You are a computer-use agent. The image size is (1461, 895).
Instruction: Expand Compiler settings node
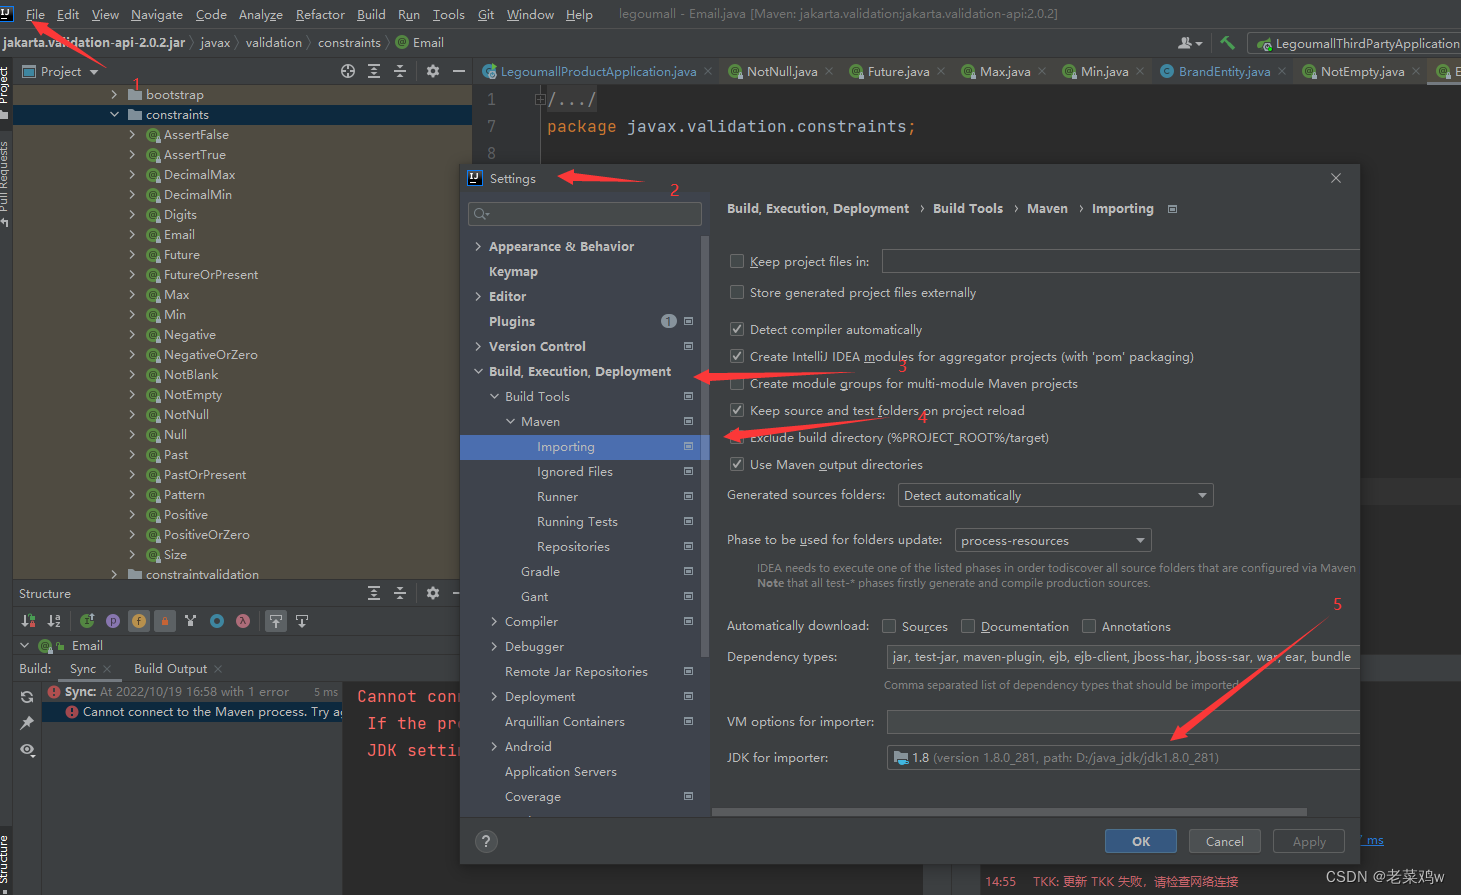[494, 621]
